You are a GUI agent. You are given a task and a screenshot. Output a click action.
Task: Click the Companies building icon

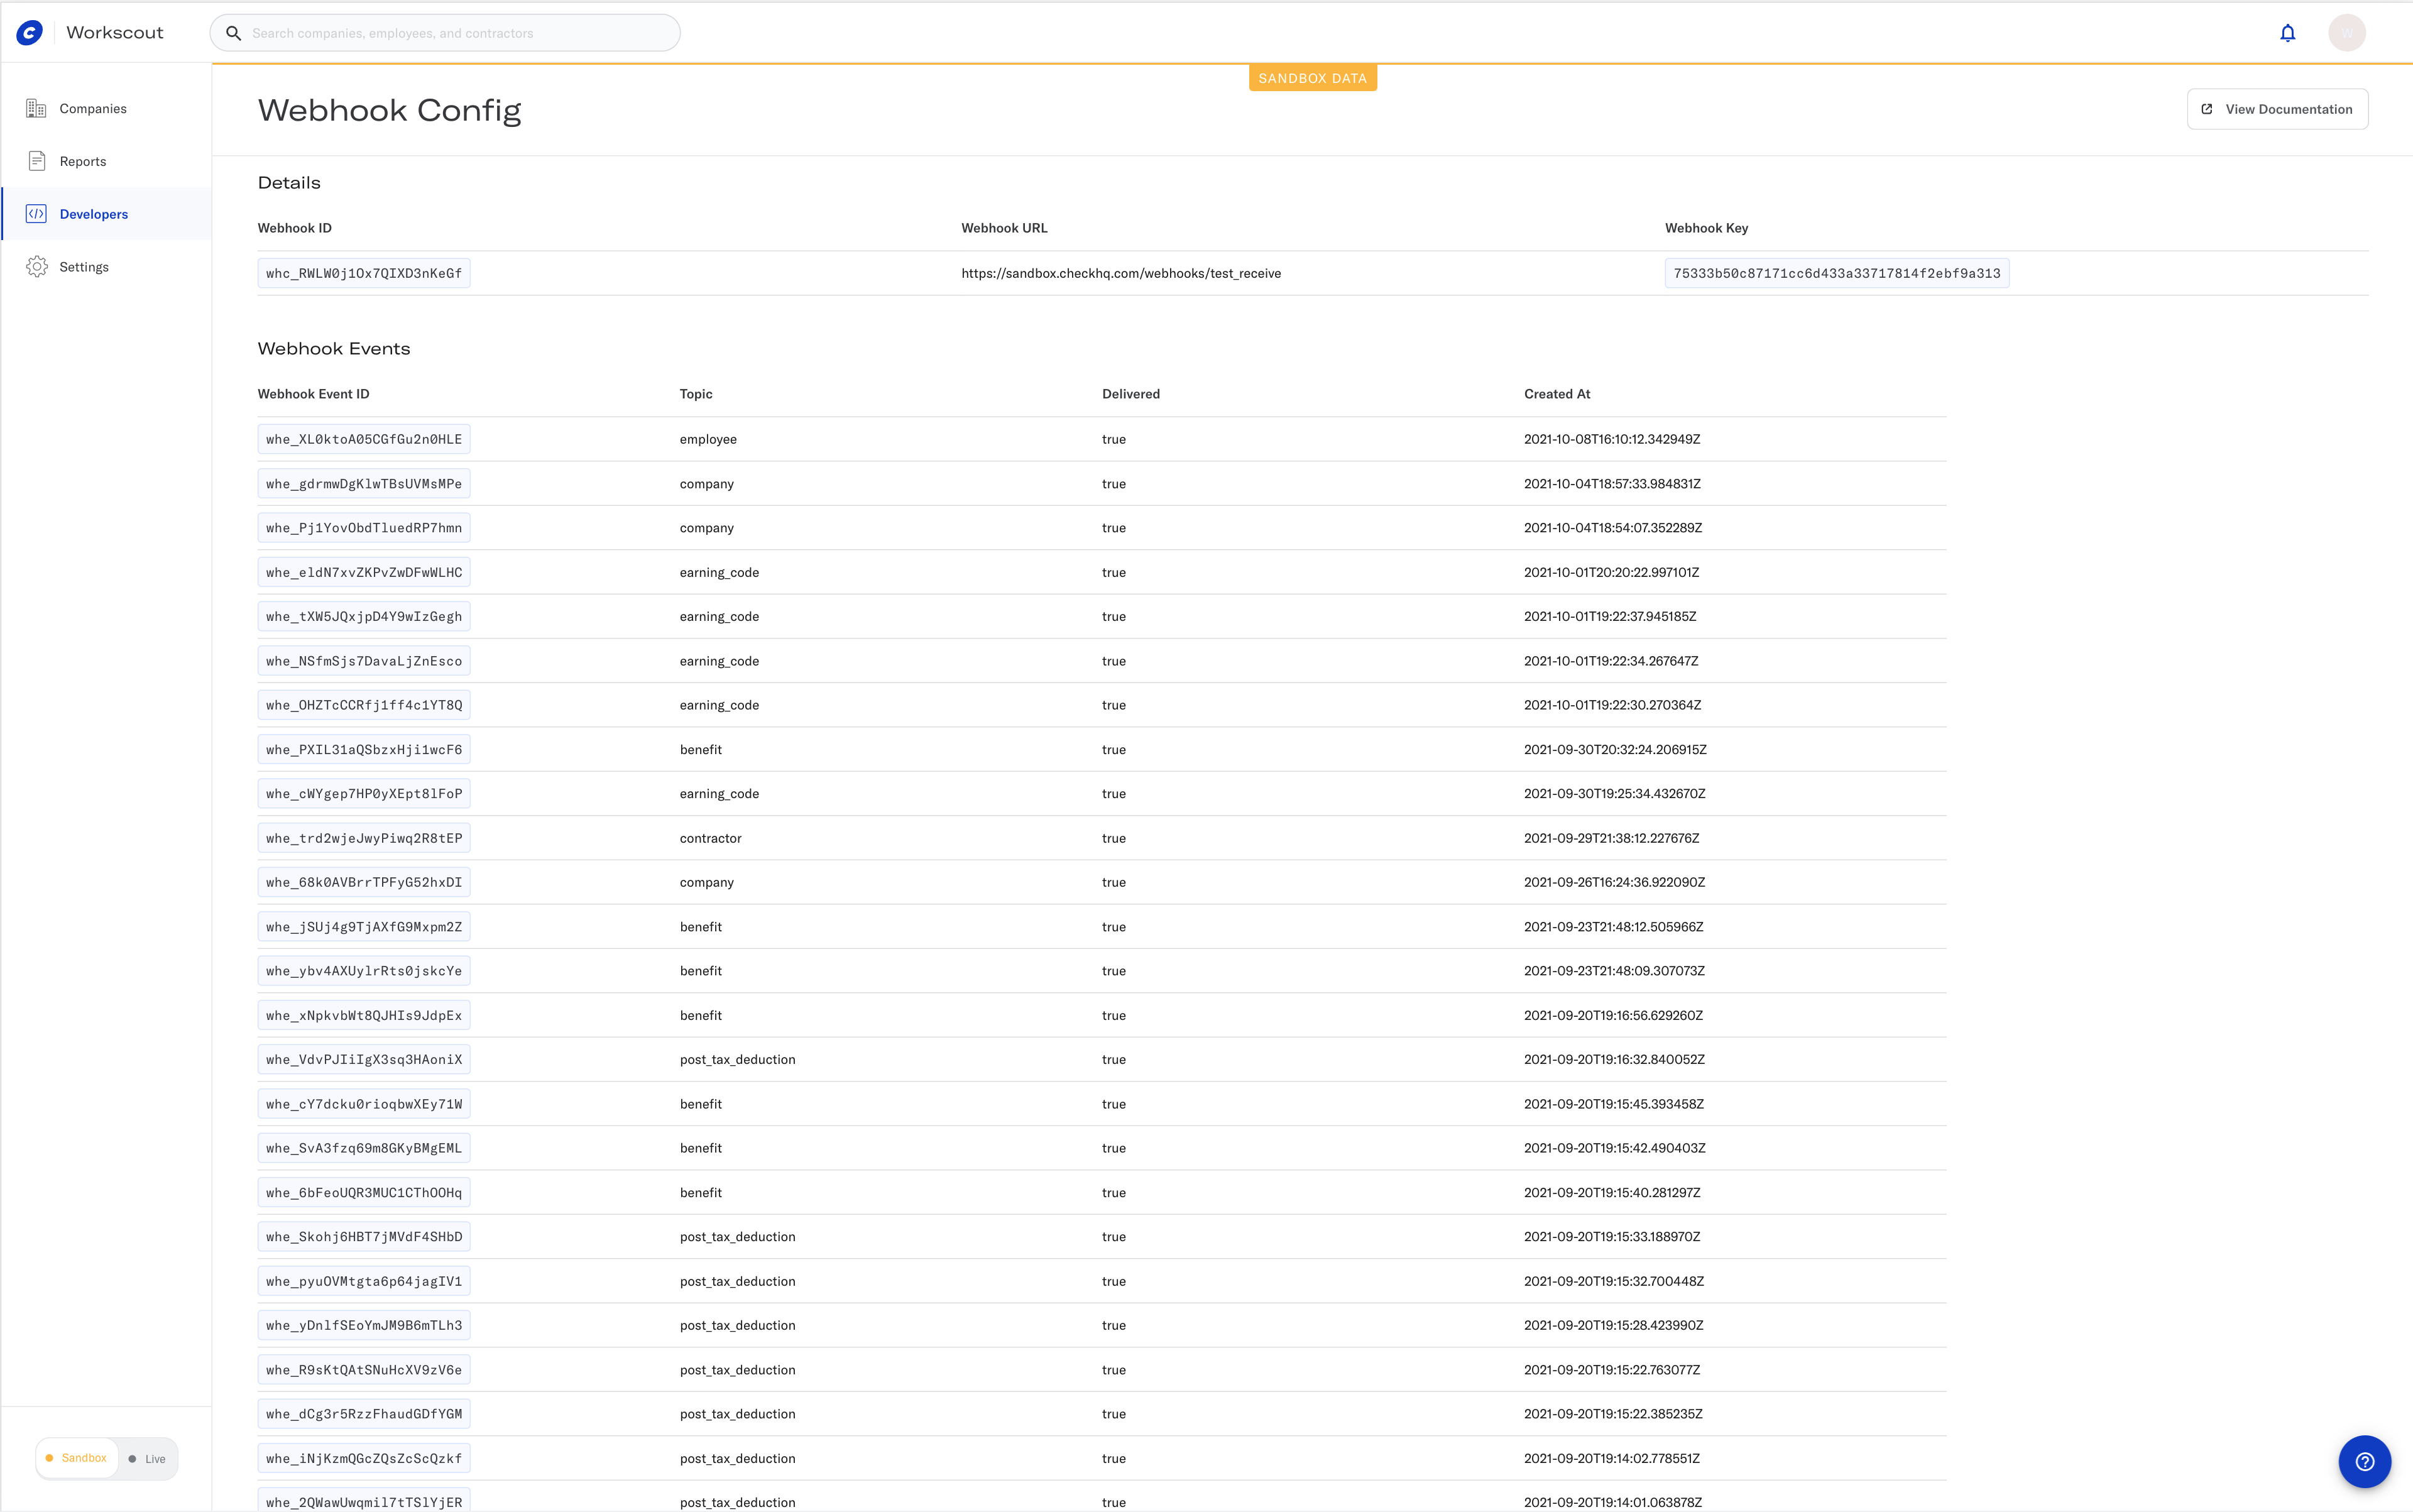37,108
